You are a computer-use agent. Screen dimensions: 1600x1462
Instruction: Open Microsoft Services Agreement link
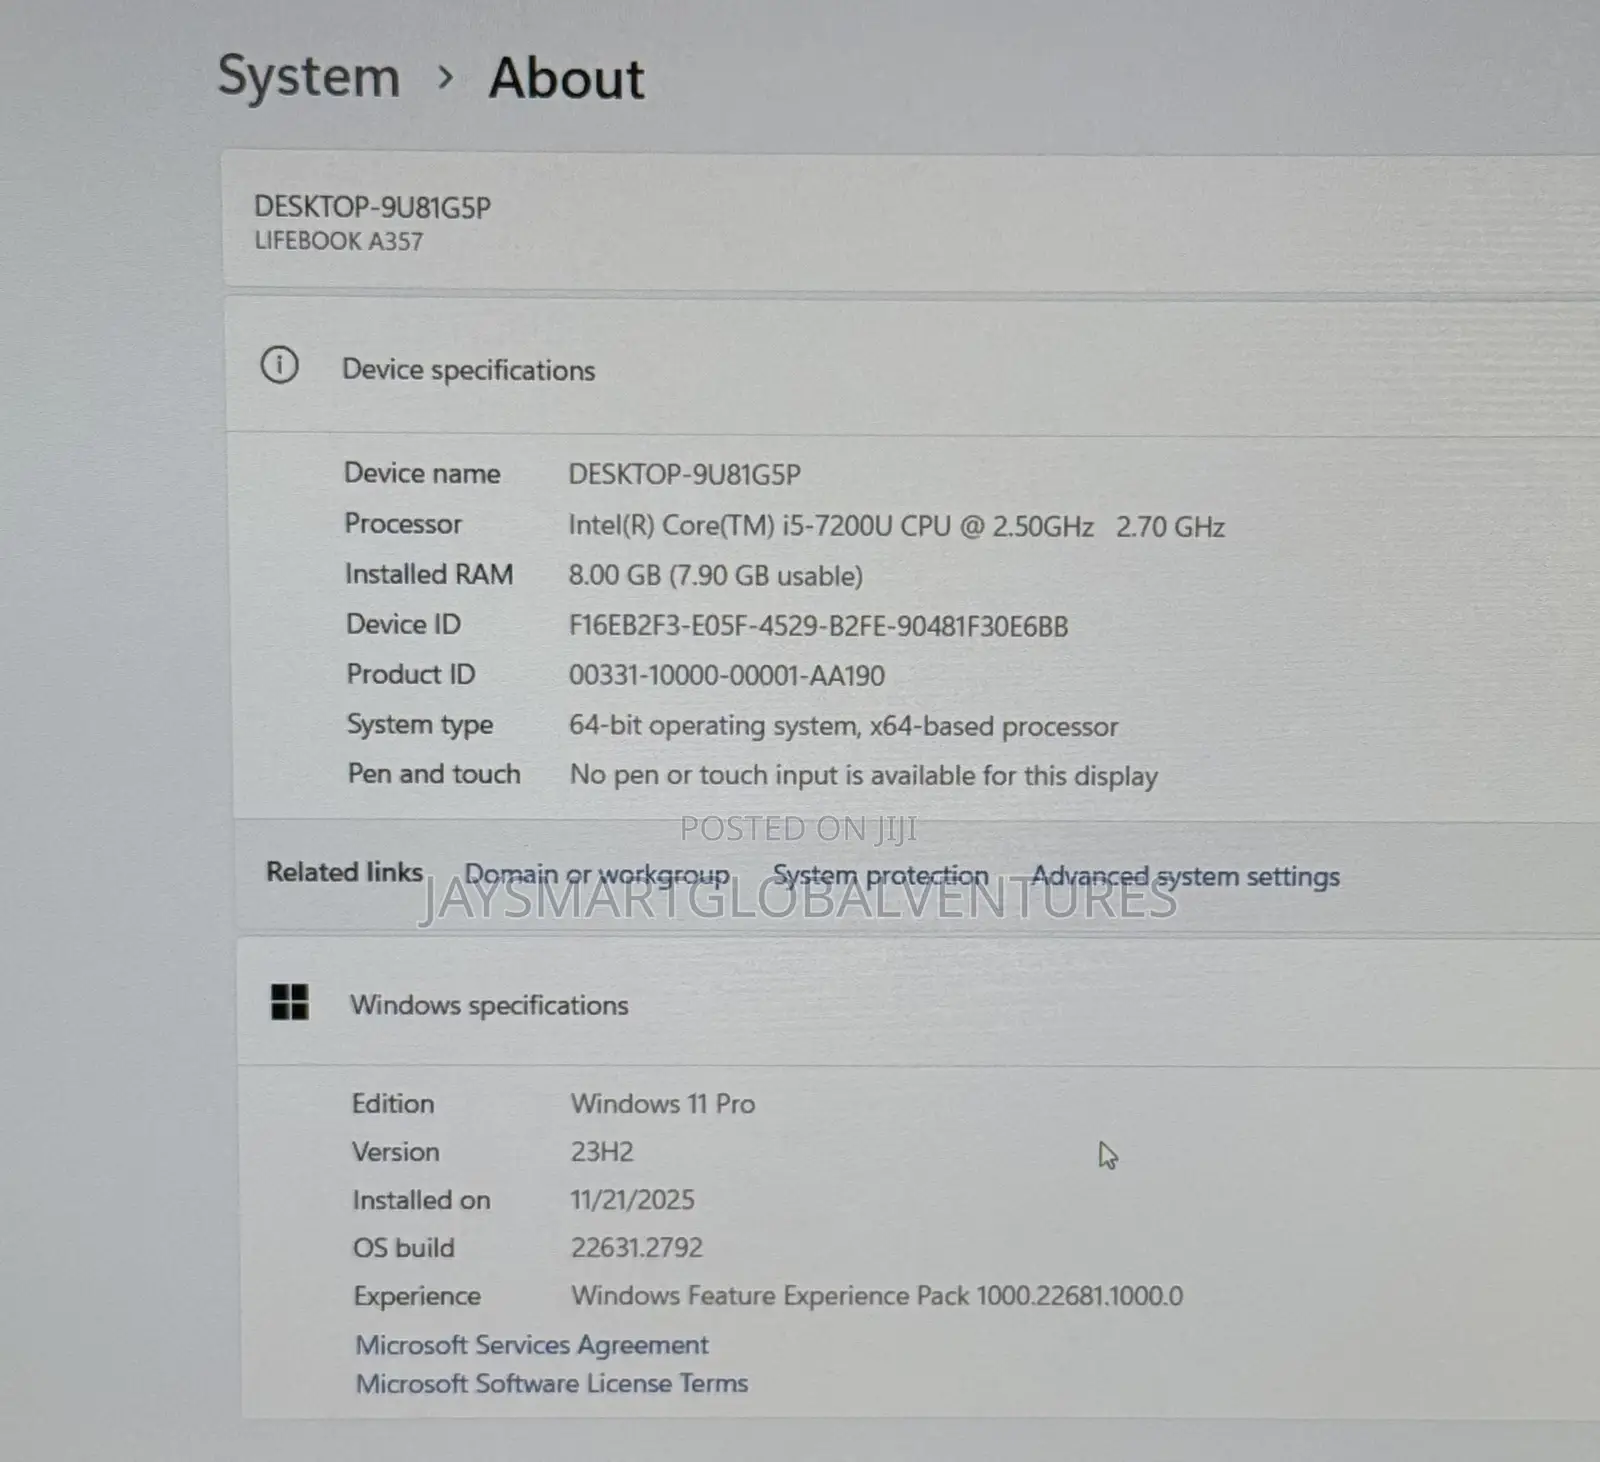click(x=532, y=1345)
